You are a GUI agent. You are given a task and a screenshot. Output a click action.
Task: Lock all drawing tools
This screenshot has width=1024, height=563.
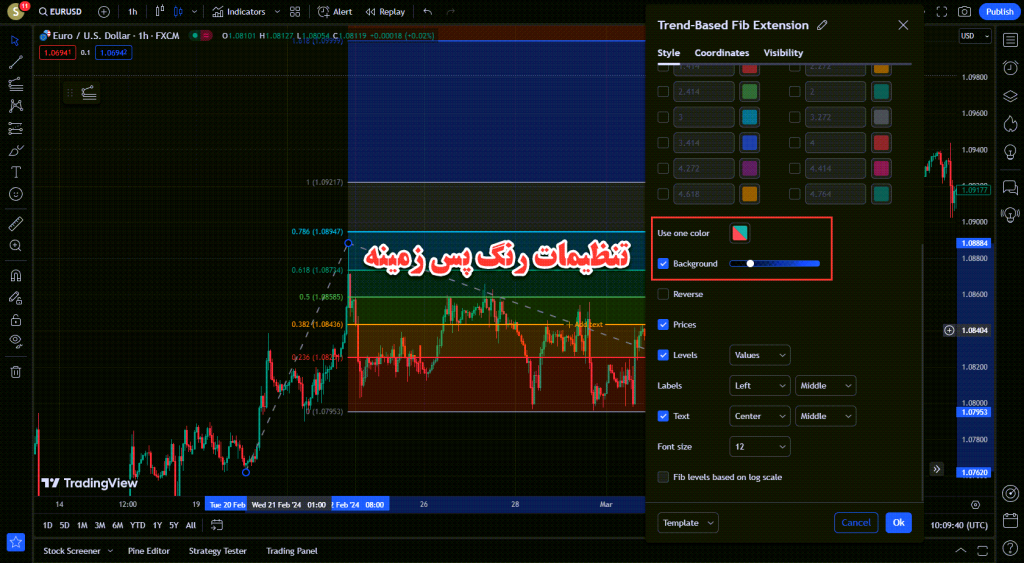pyautogui.click(x=16, y=320)
